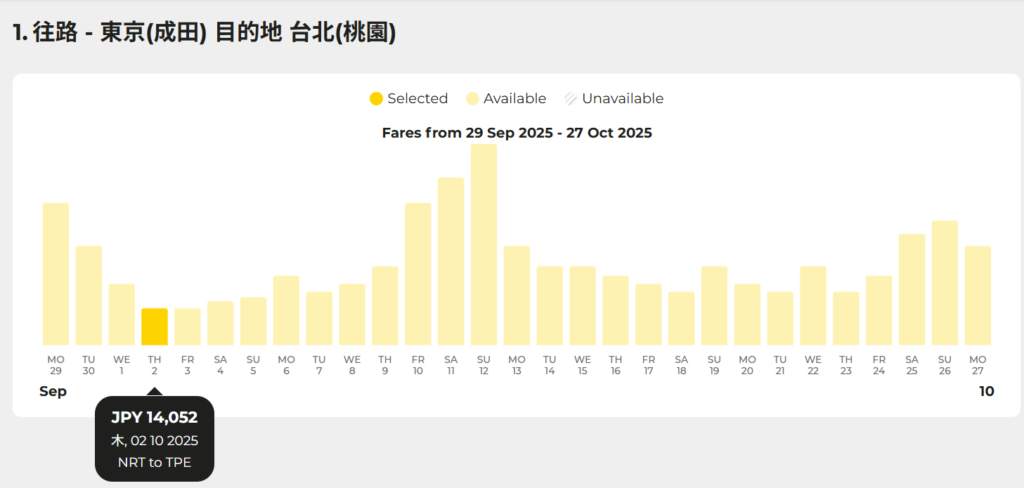Select the Friday 10 October fare bar
The width and height of the screenshot is (1024, 488).
click(418, 274)
